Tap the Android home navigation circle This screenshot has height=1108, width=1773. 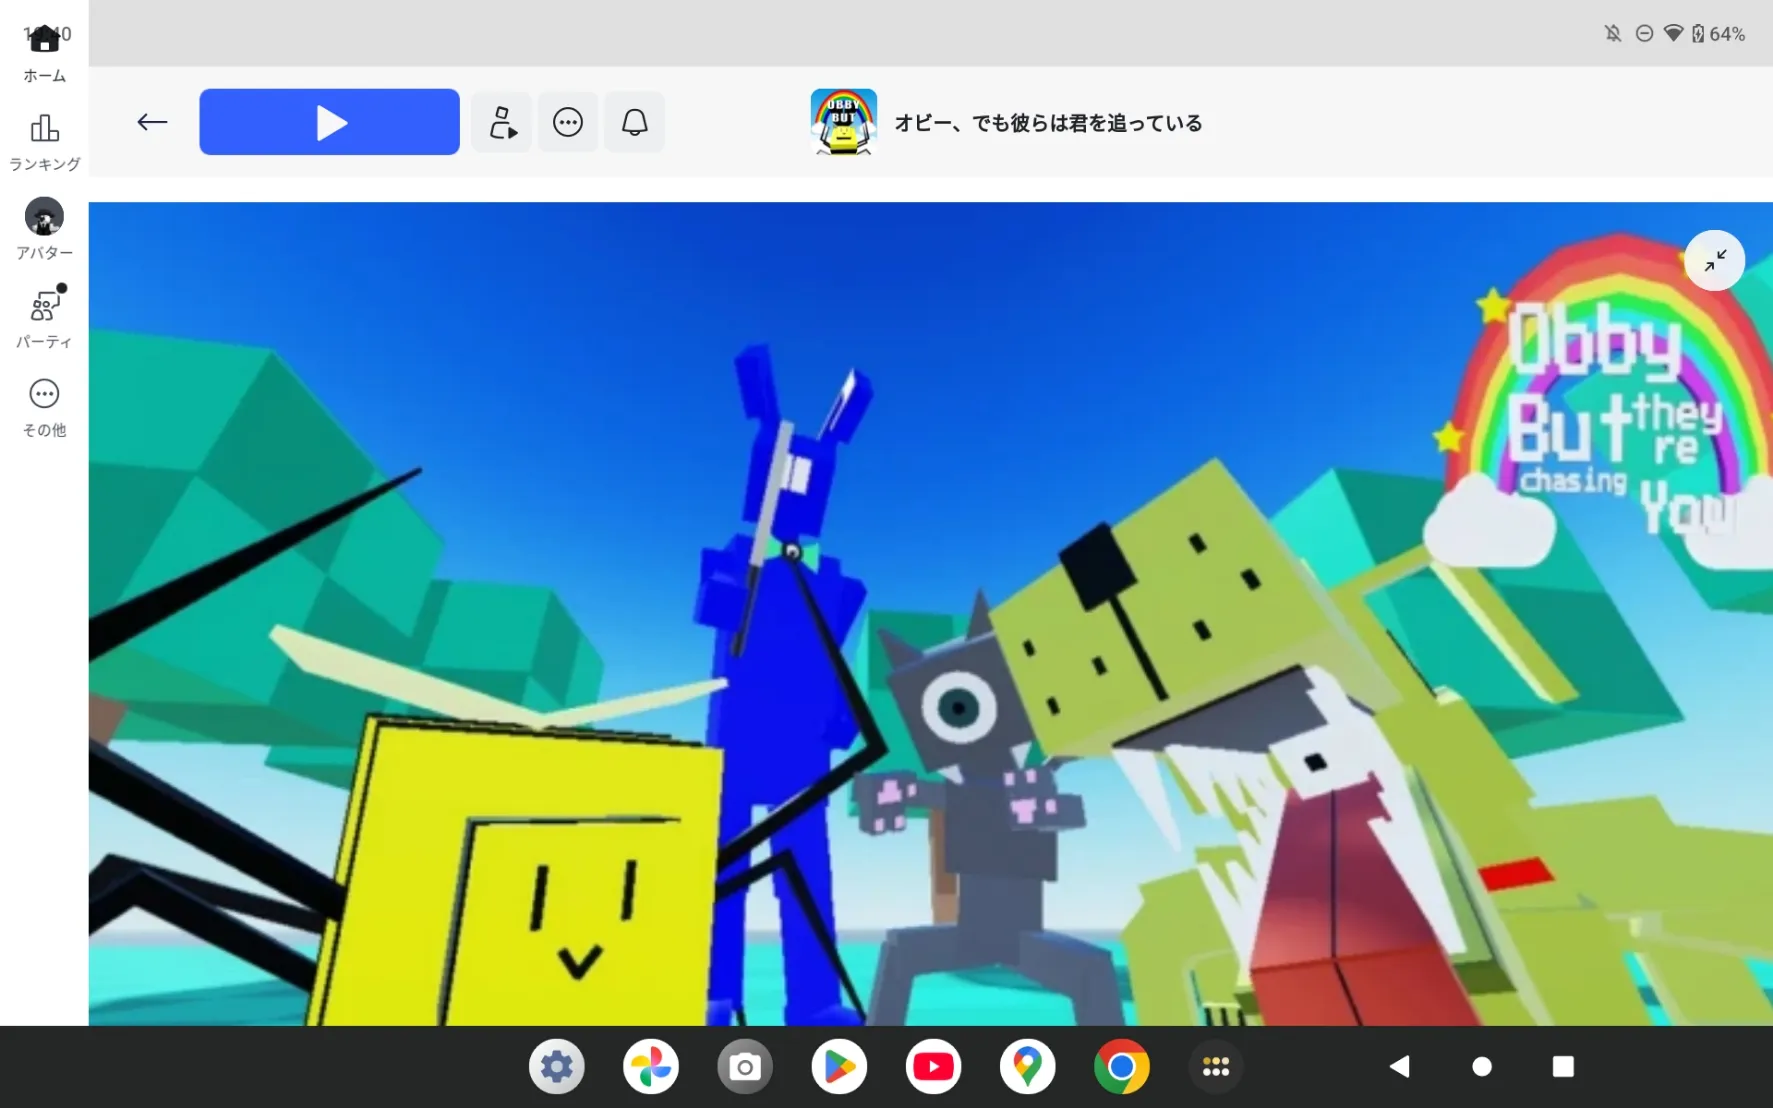(x=1482, y=1067)
